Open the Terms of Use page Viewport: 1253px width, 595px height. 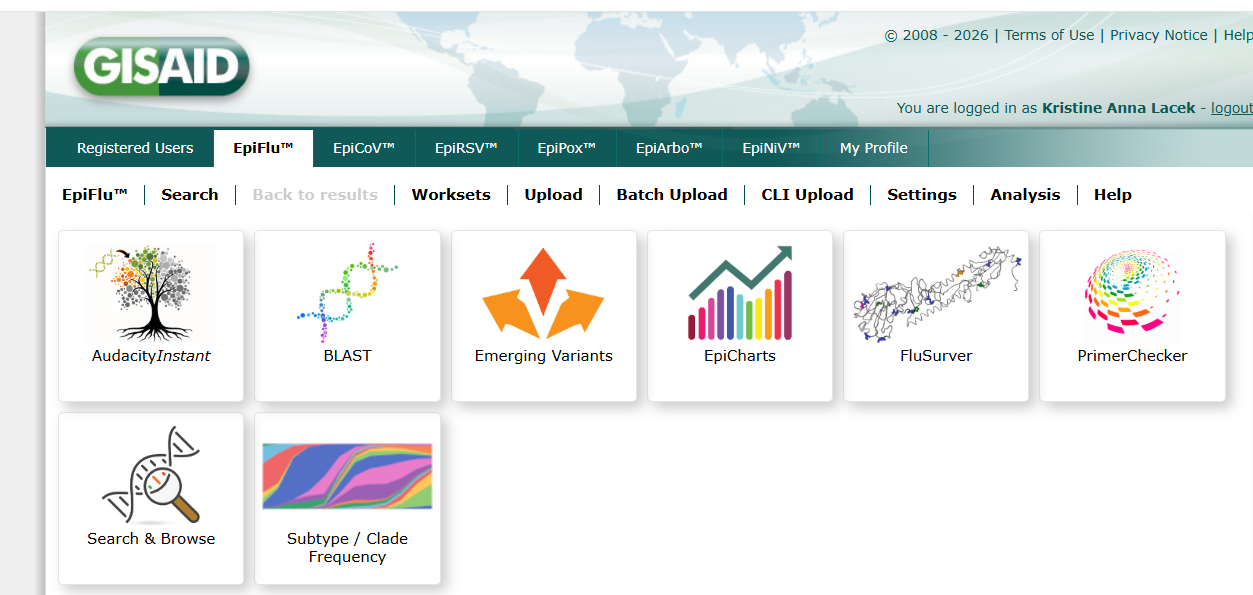[x=1048, y=34]
